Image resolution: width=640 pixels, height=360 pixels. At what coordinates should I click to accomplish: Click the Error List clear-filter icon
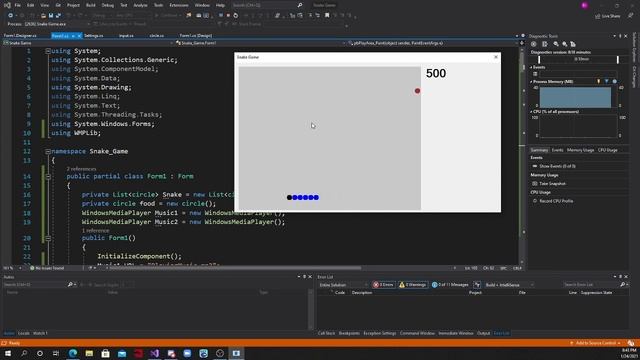coord(477,284)
